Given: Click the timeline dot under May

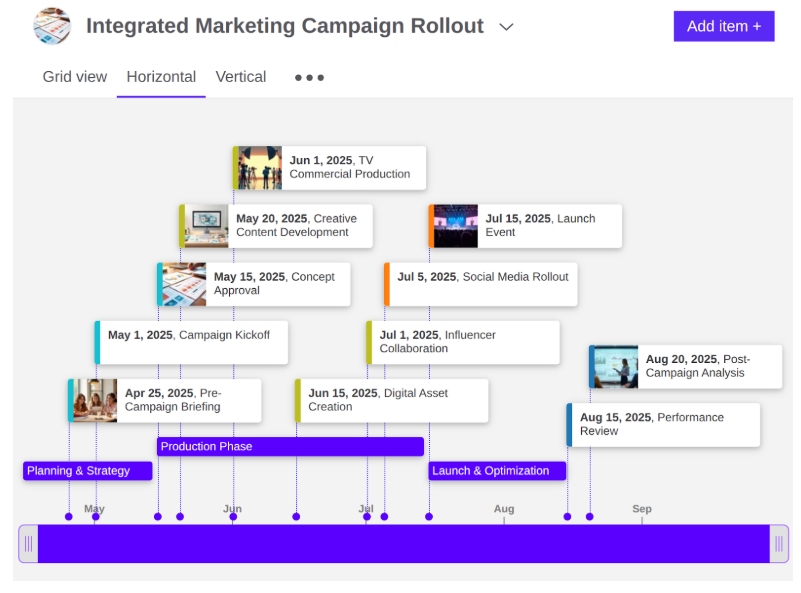Looking at the screenshot, I should (x=95, y=518).
